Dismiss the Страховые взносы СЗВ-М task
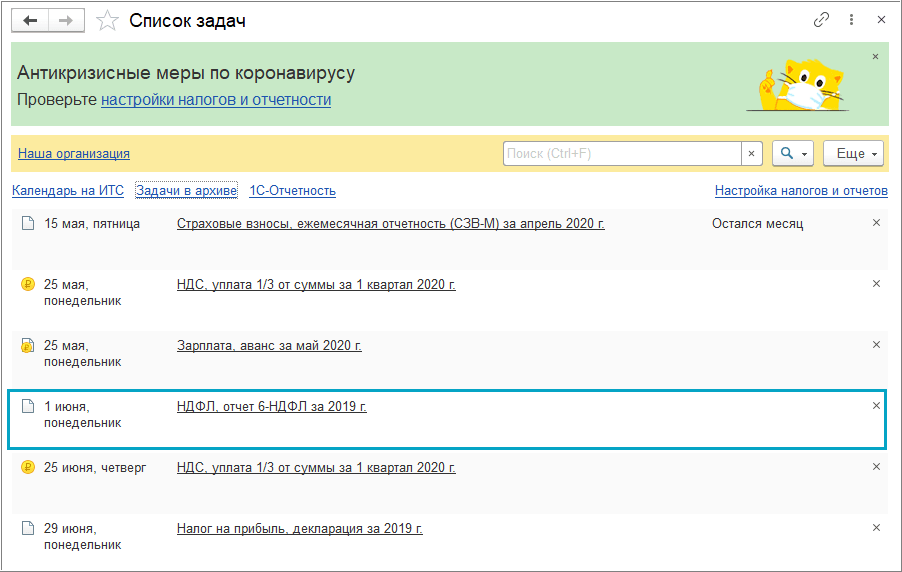The height and width of the screenshot is (572, 902). 876,223
